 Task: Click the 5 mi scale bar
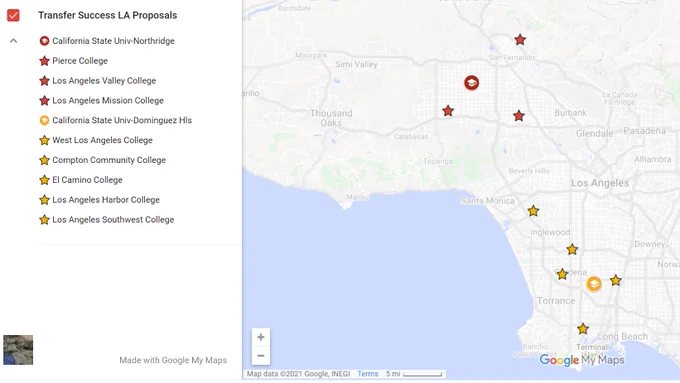pyautogui.click(x=414, y=373)
